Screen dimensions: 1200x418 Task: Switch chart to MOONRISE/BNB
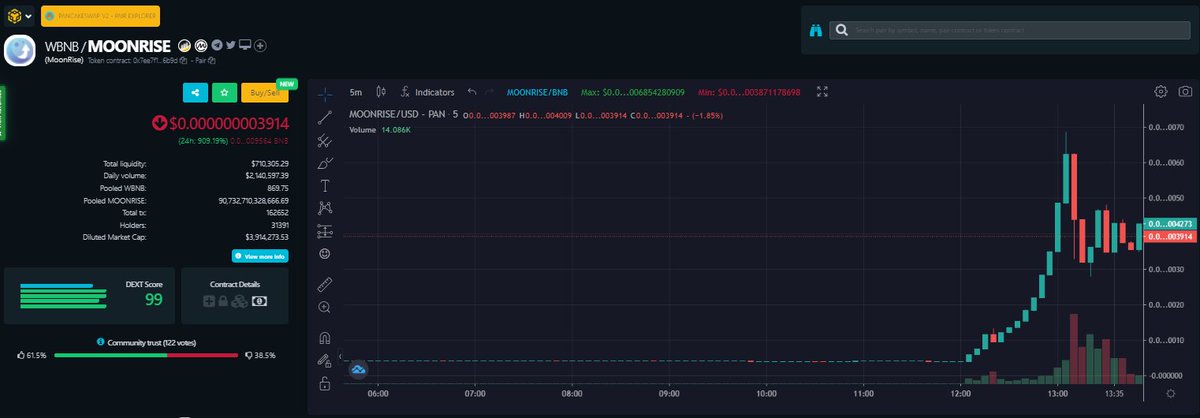coord(537,92)
